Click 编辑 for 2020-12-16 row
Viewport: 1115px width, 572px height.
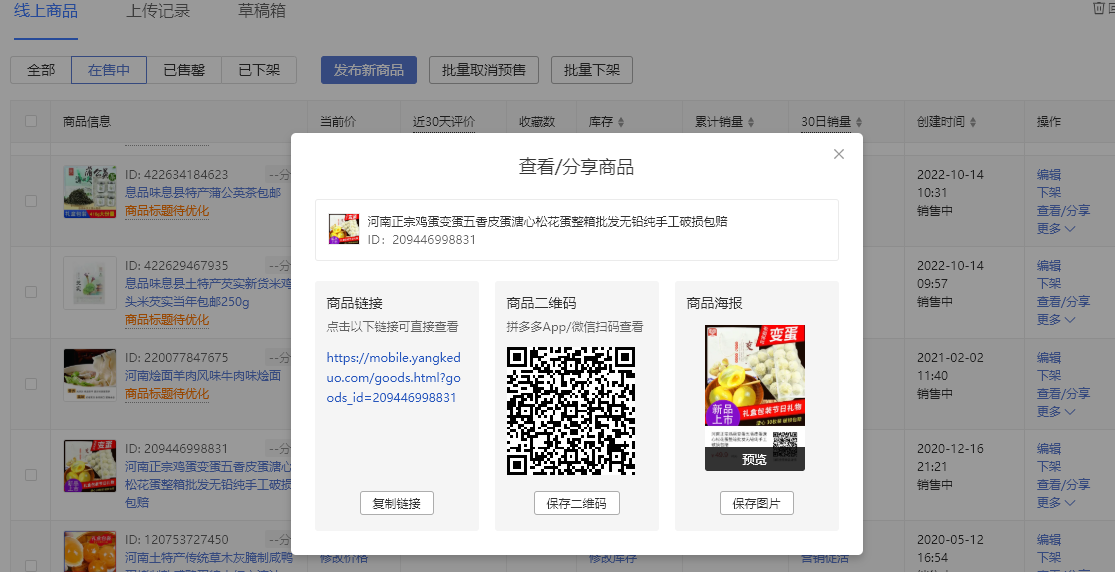pos(1049,448)
